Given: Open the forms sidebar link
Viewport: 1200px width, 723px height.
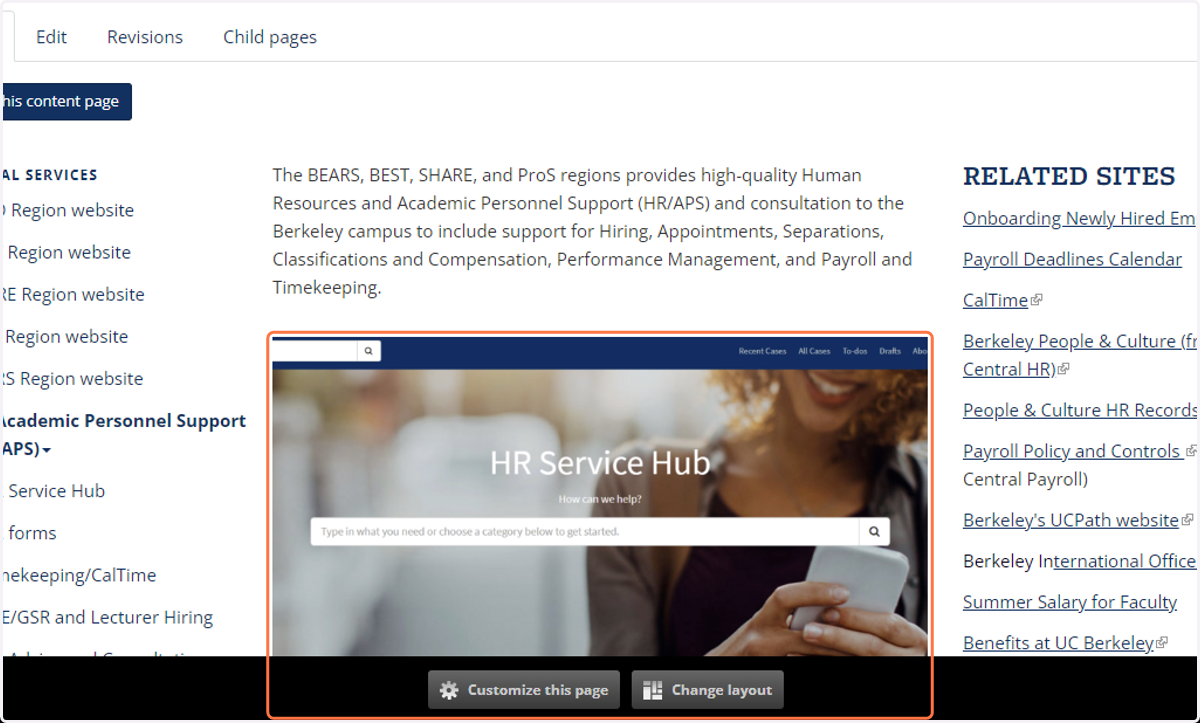Looking at the screenshot, I should 32,533.
